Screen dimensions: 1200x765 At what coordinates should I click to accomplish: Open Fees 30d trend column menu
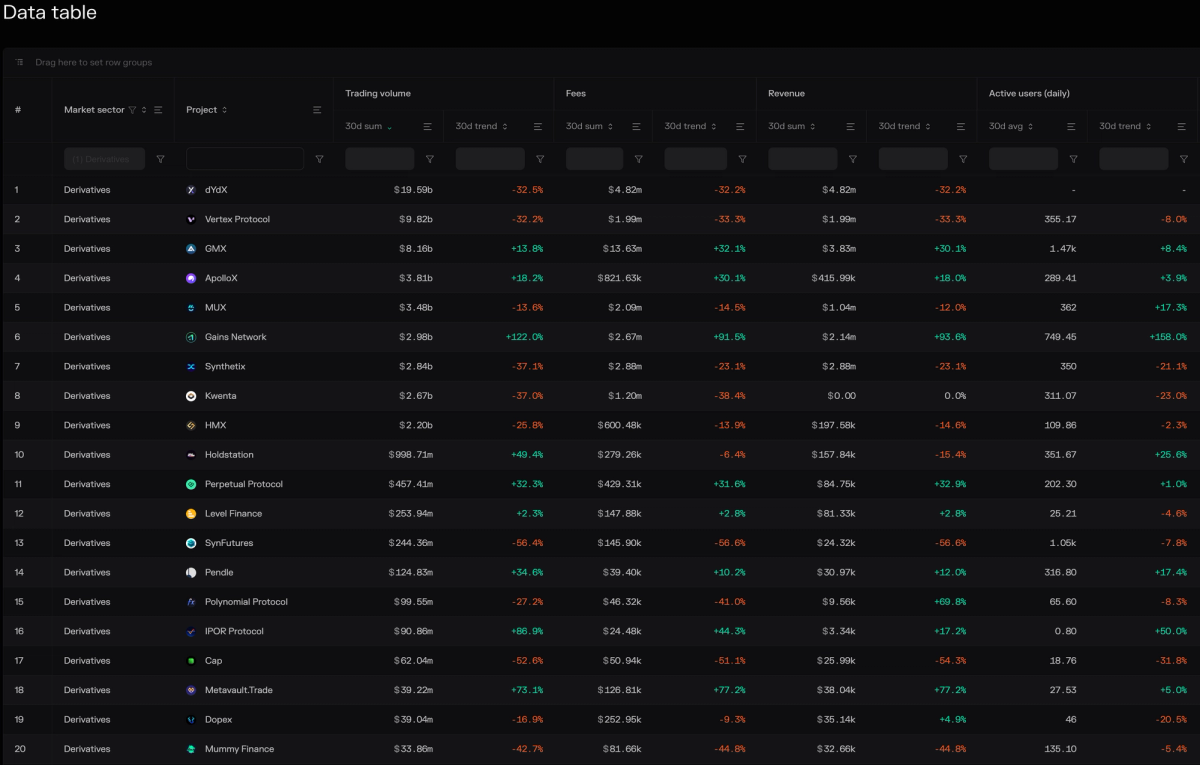[x=739, y=126]
